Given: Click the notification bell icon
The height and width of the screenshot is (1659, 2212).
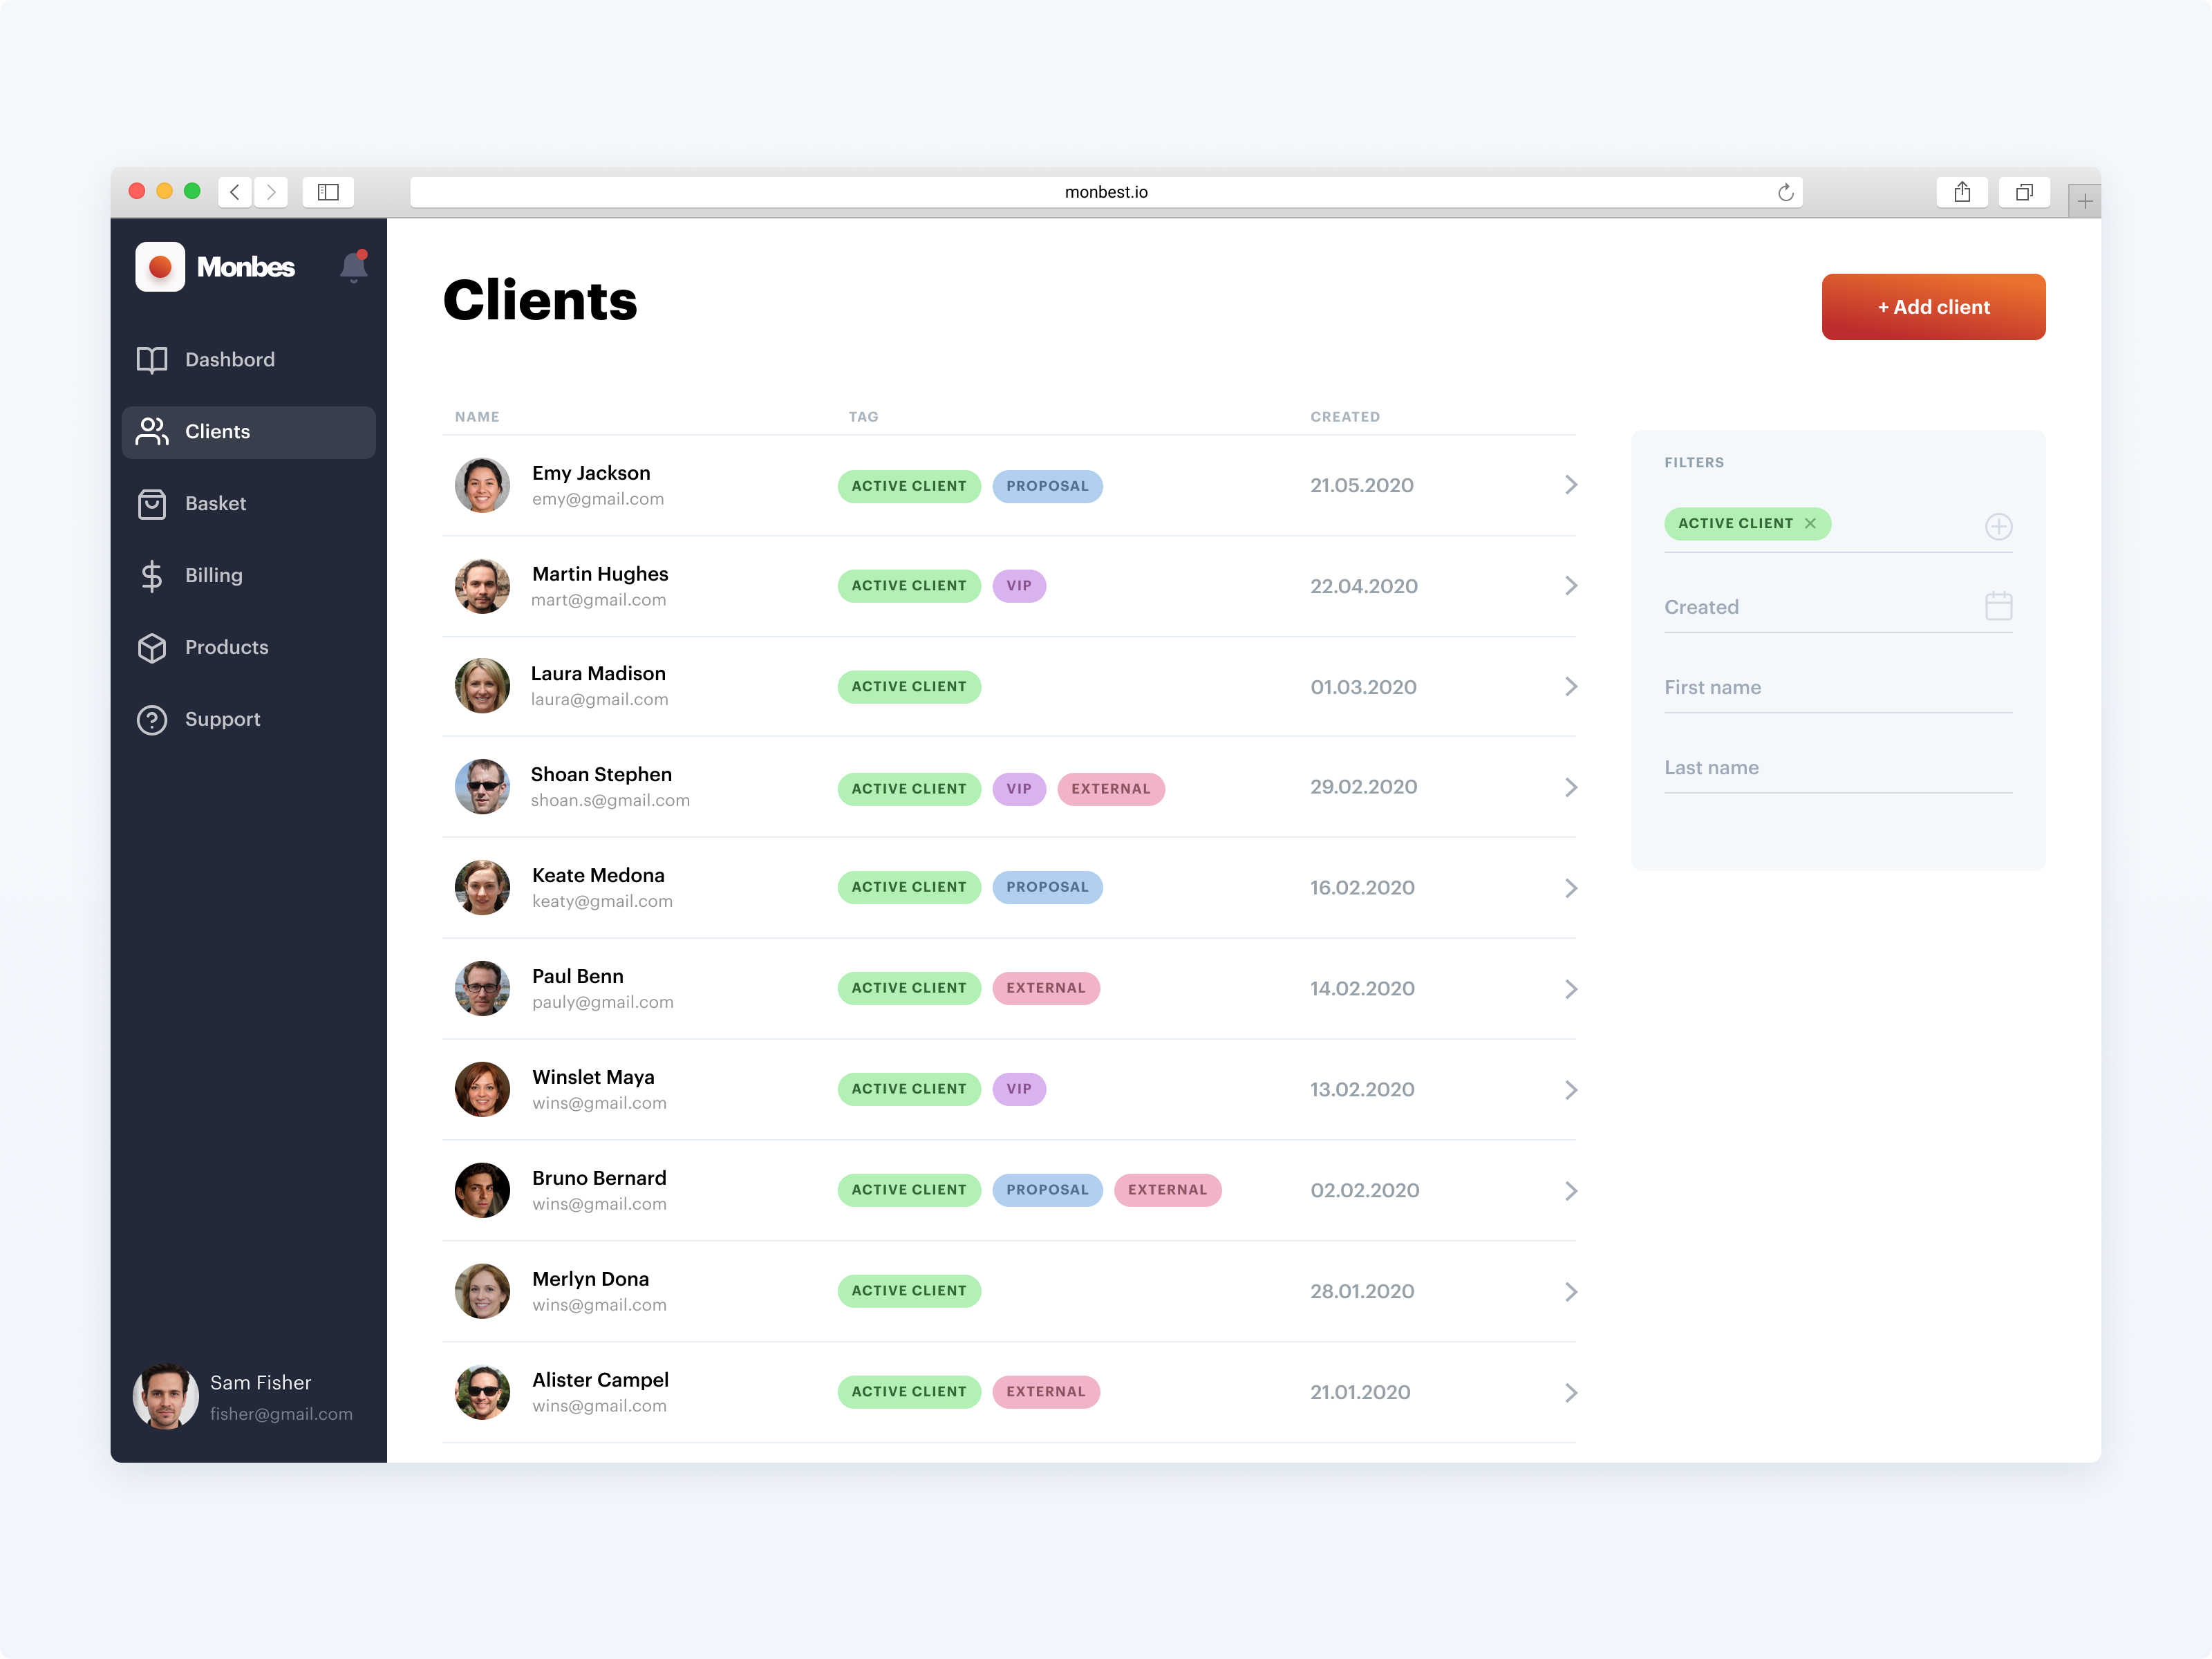Looking at the screenshot, I should pos(353,267).
